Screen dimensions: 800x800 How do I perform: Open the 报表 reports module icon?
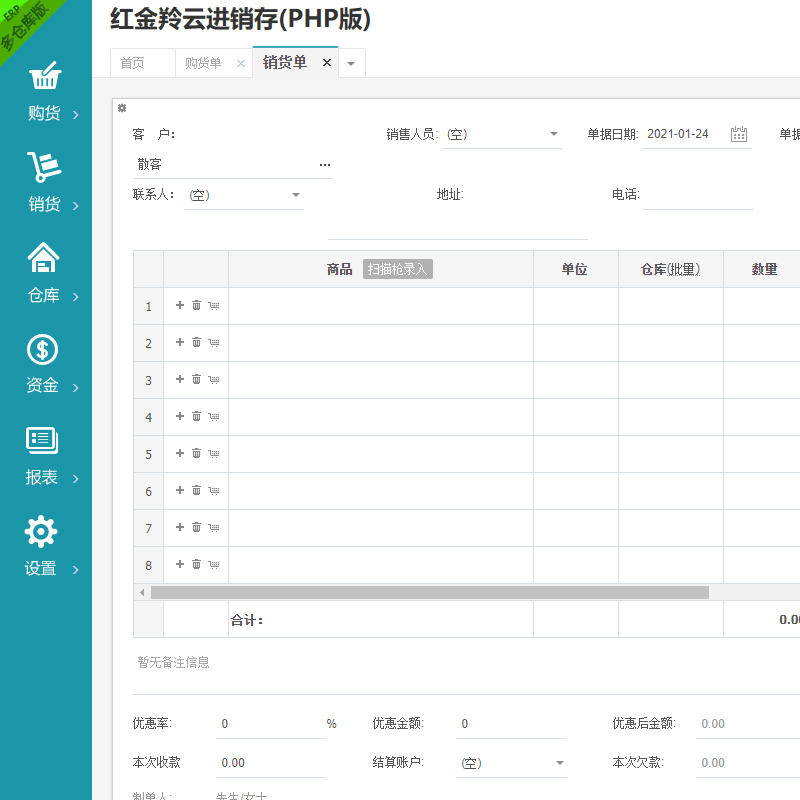pyautogui.click(x=44, y=441)
